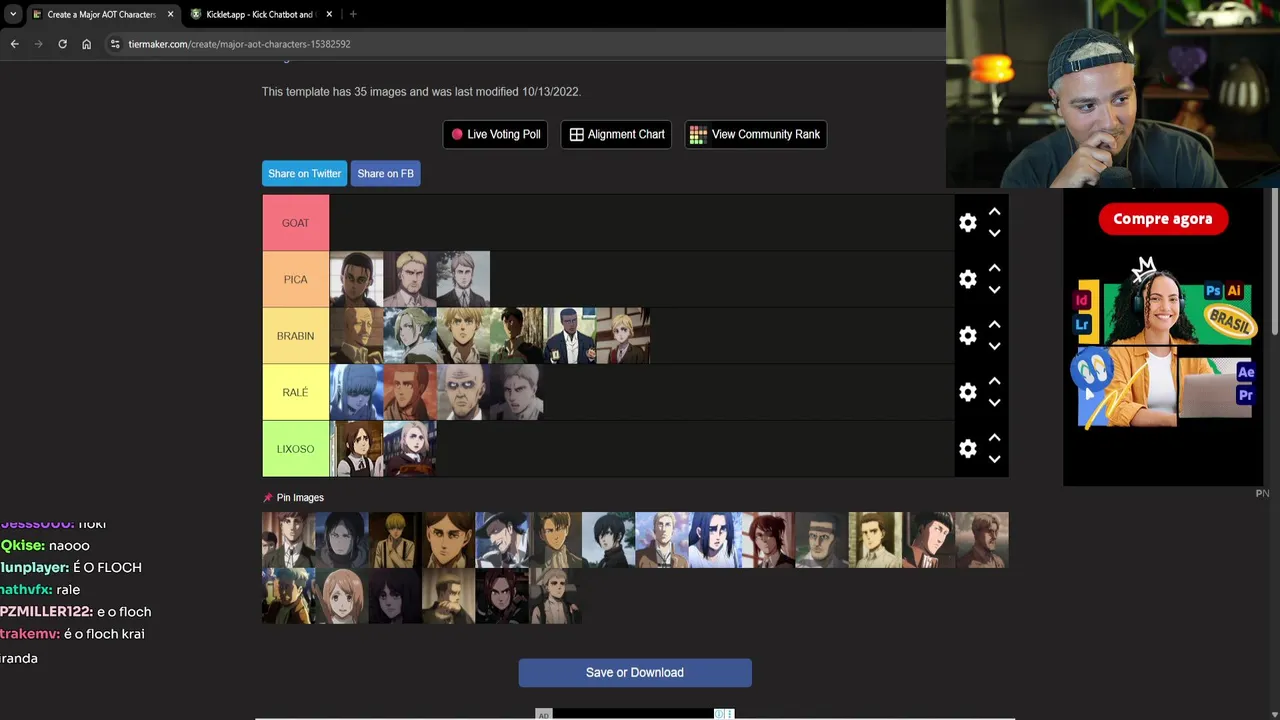The height and width of the screenshot is (720, 1280).
Task: Move LIXOSO tier down with arrow
Action: point(994,459)
